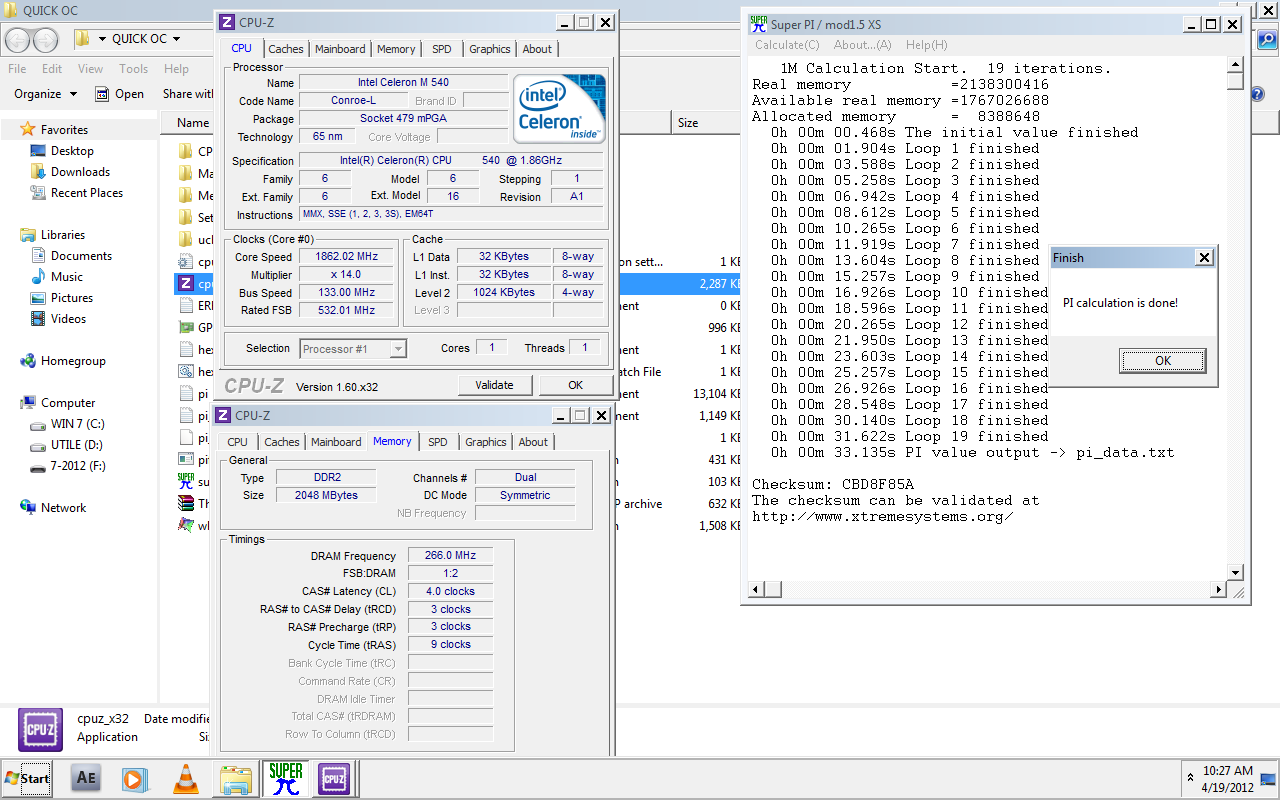The width and height of the screenshot is (1280, 800).
Task: Select Homegroup in navigation pane
Action: click(x=73, y=361)
